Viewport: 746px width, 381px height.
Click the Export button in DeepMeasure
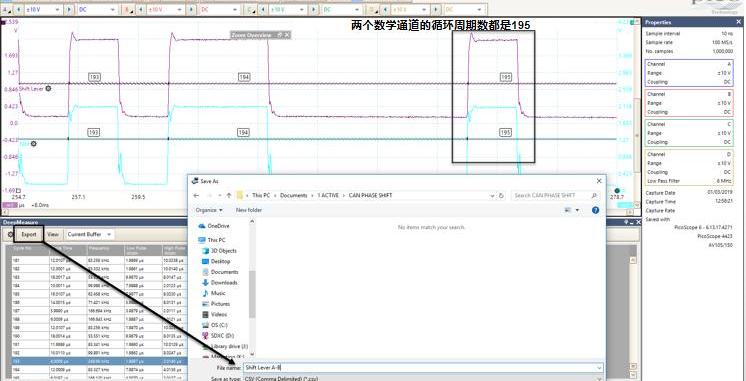(x=29, y=234)
